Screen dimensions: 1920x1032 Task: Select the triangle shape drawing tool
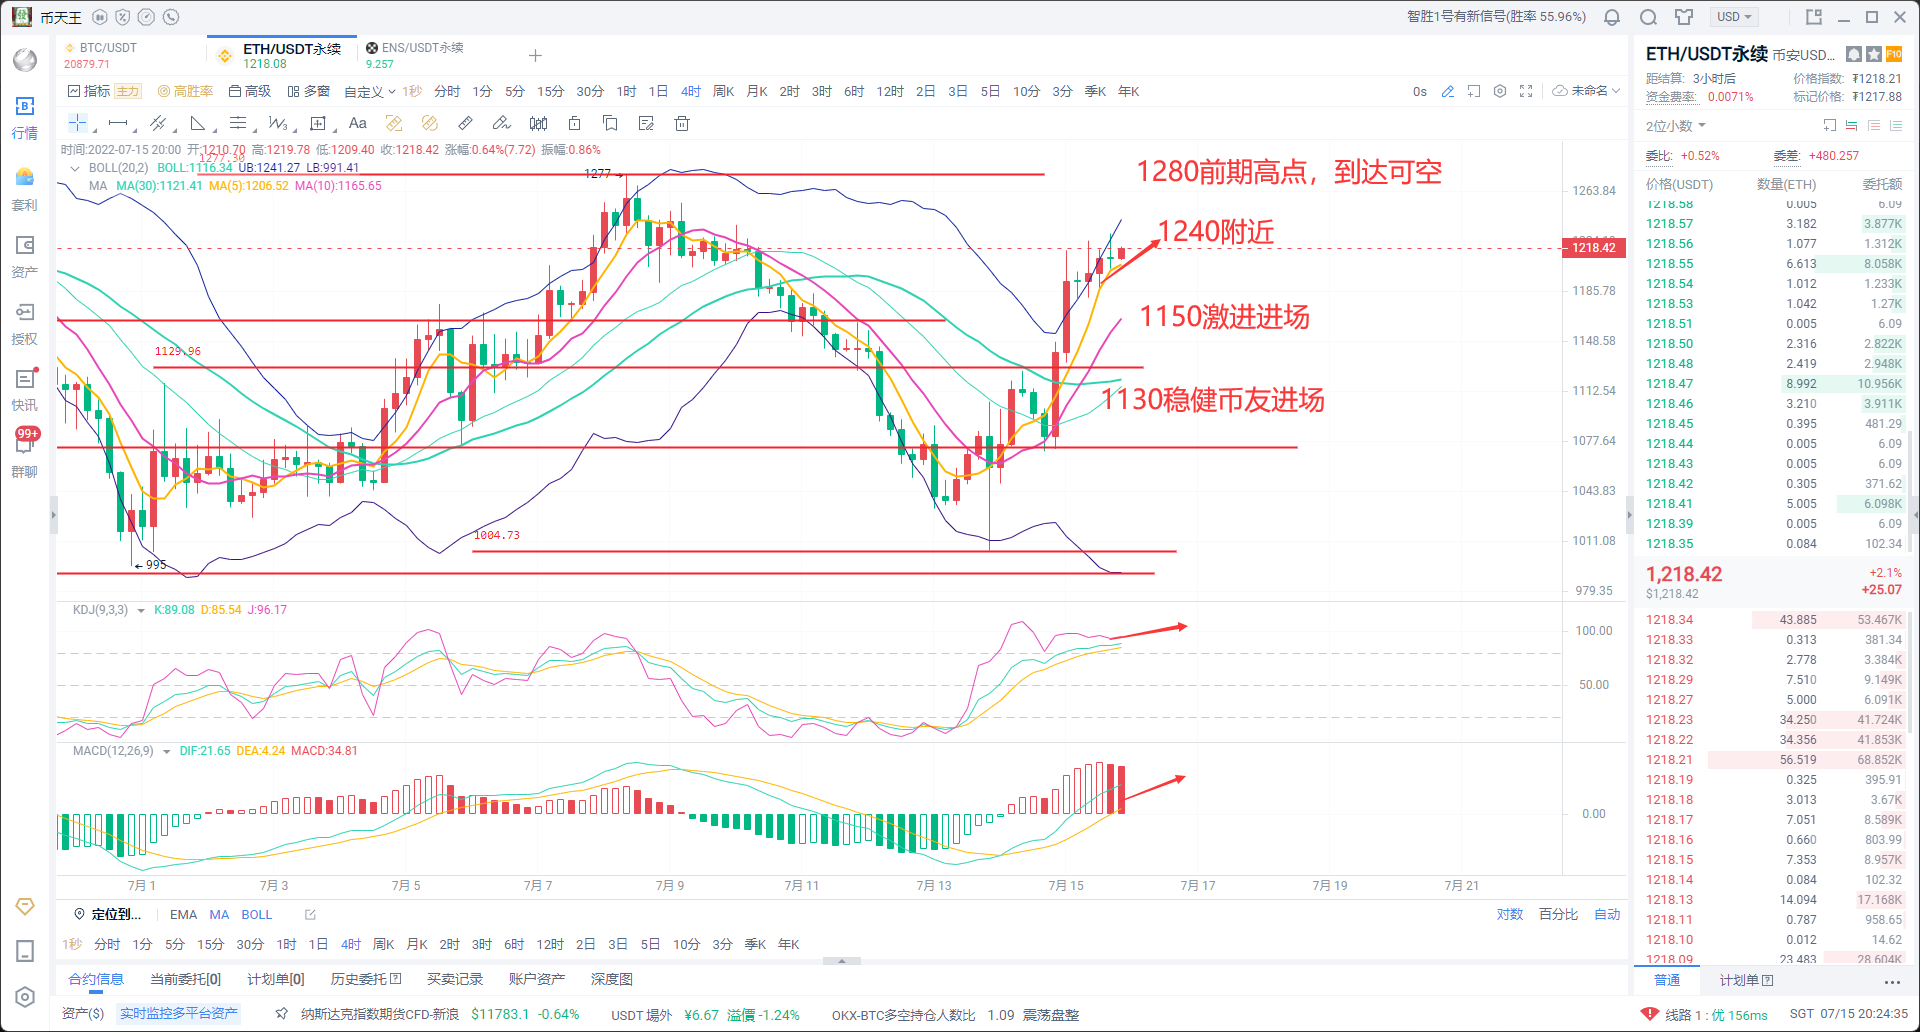coord(198,123)
